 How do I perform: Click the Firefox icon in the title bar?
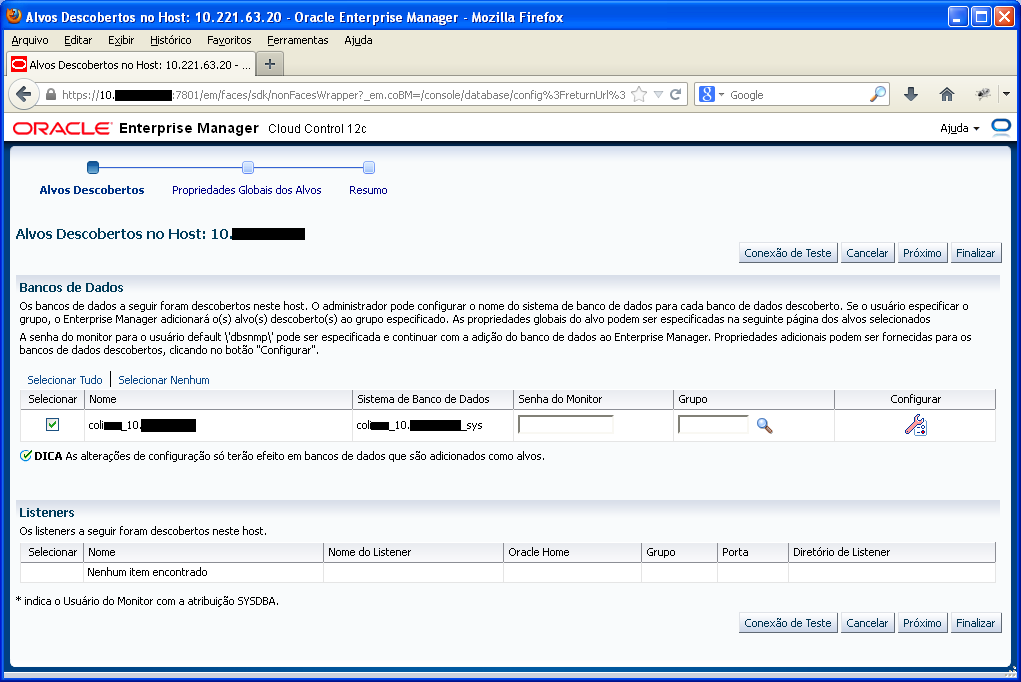(x=14, y=16)
